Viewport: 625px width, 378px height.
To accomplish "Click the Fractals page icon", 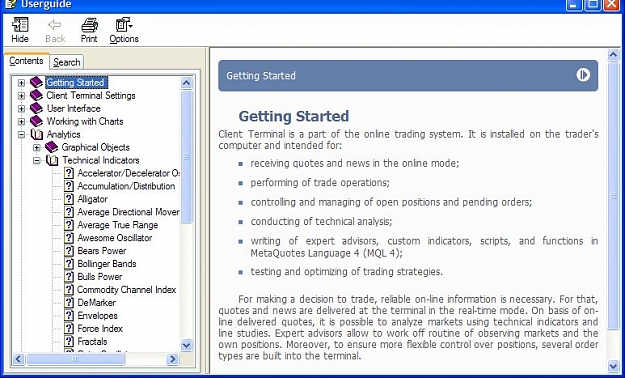I will [x=69, y=342].
